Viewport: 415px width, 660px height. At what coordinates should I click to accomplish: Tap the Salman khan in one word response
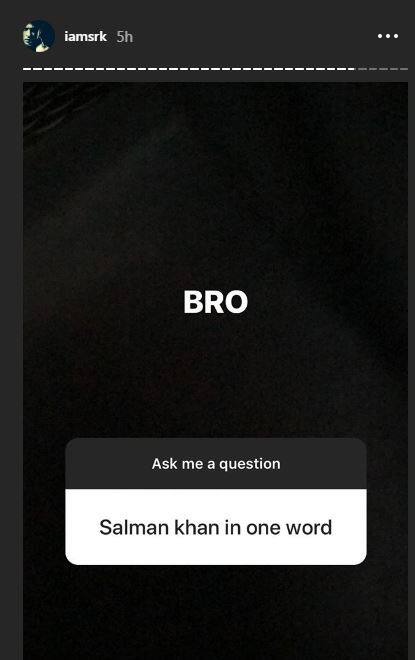[216, 527]
